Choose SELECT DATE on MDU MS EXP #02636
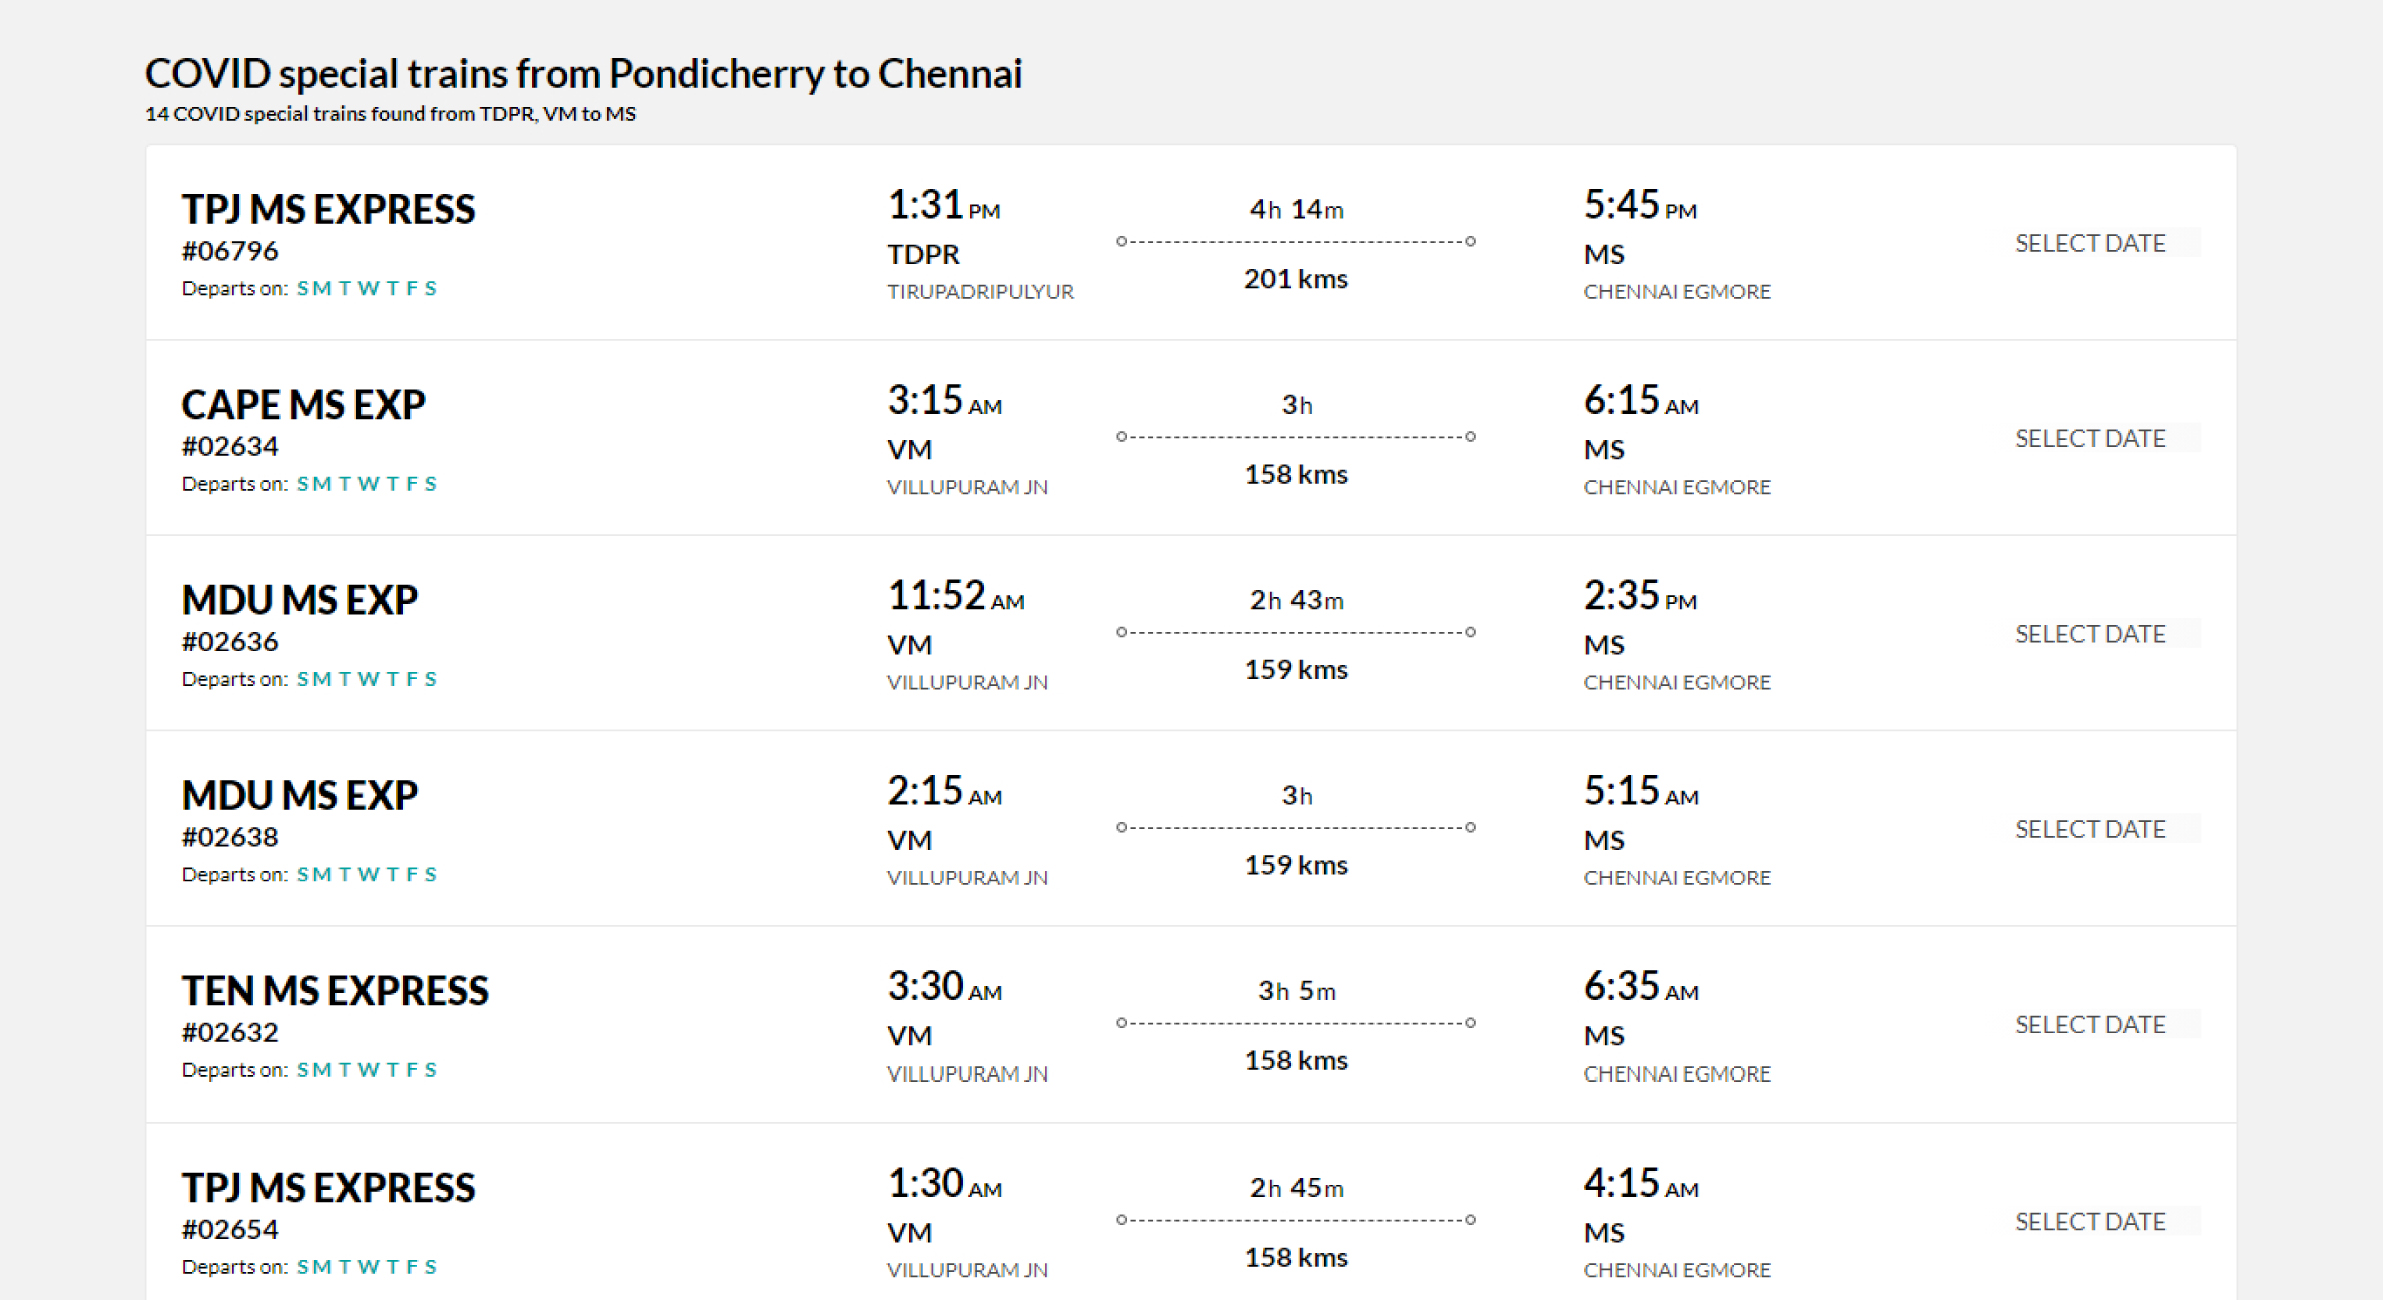The image size is (2383, 1300). 2090,634
